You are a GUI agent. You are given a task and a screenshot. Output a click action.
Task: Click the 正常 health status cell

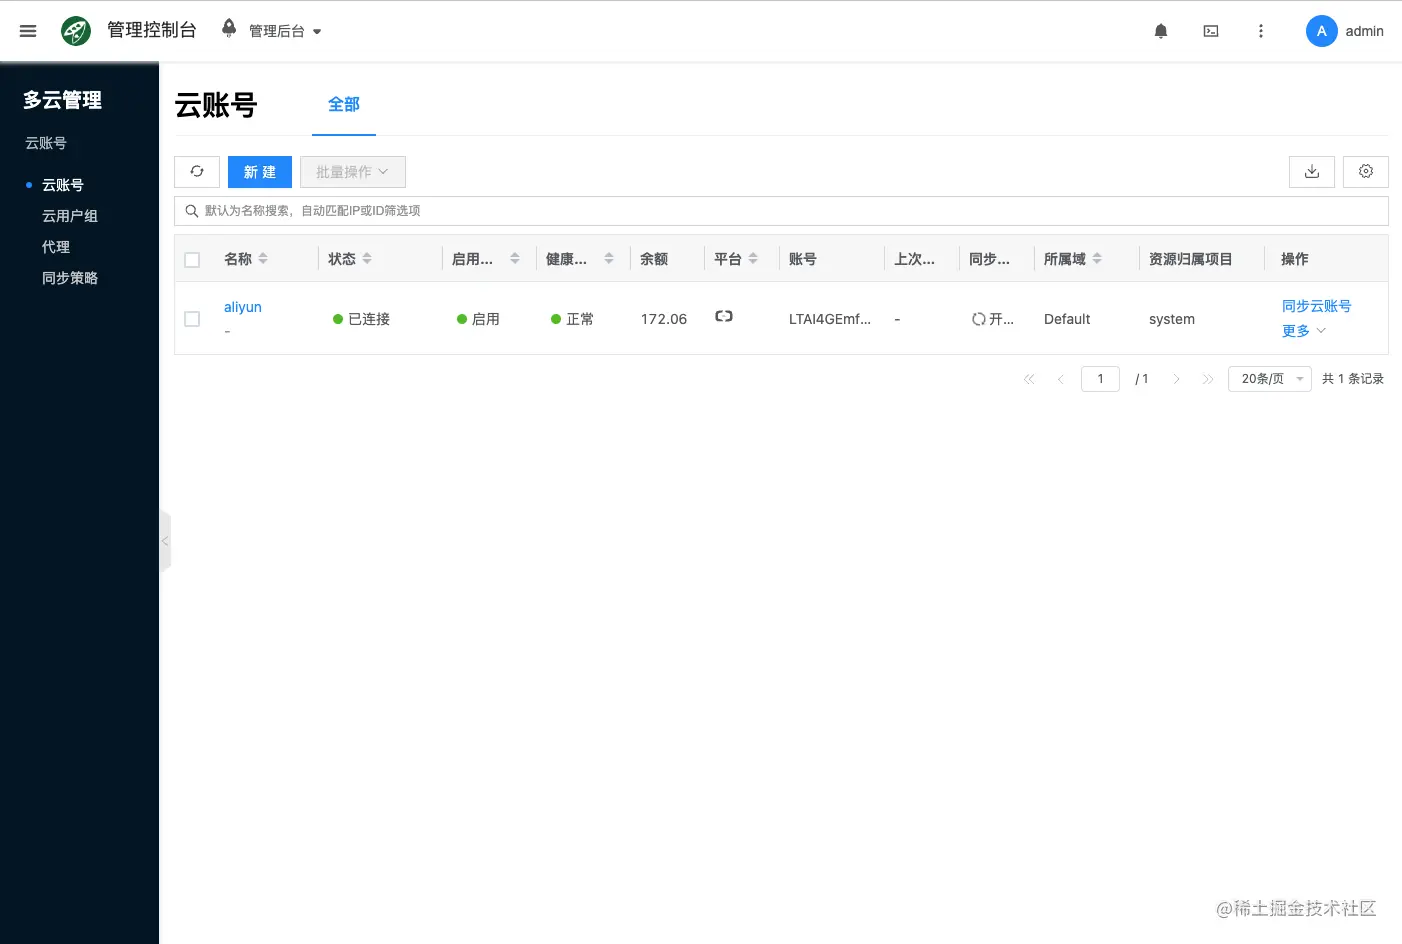tap(572, 319)
